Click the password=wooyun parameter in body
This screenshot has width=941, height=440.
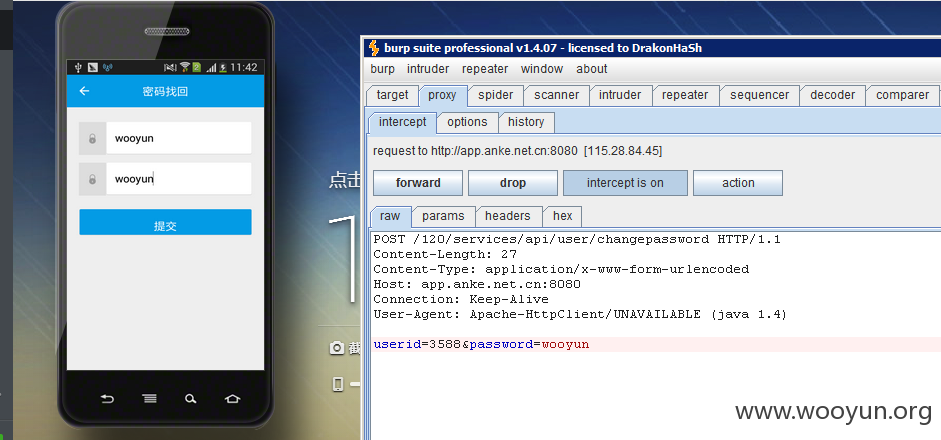(x=529, y=345)
